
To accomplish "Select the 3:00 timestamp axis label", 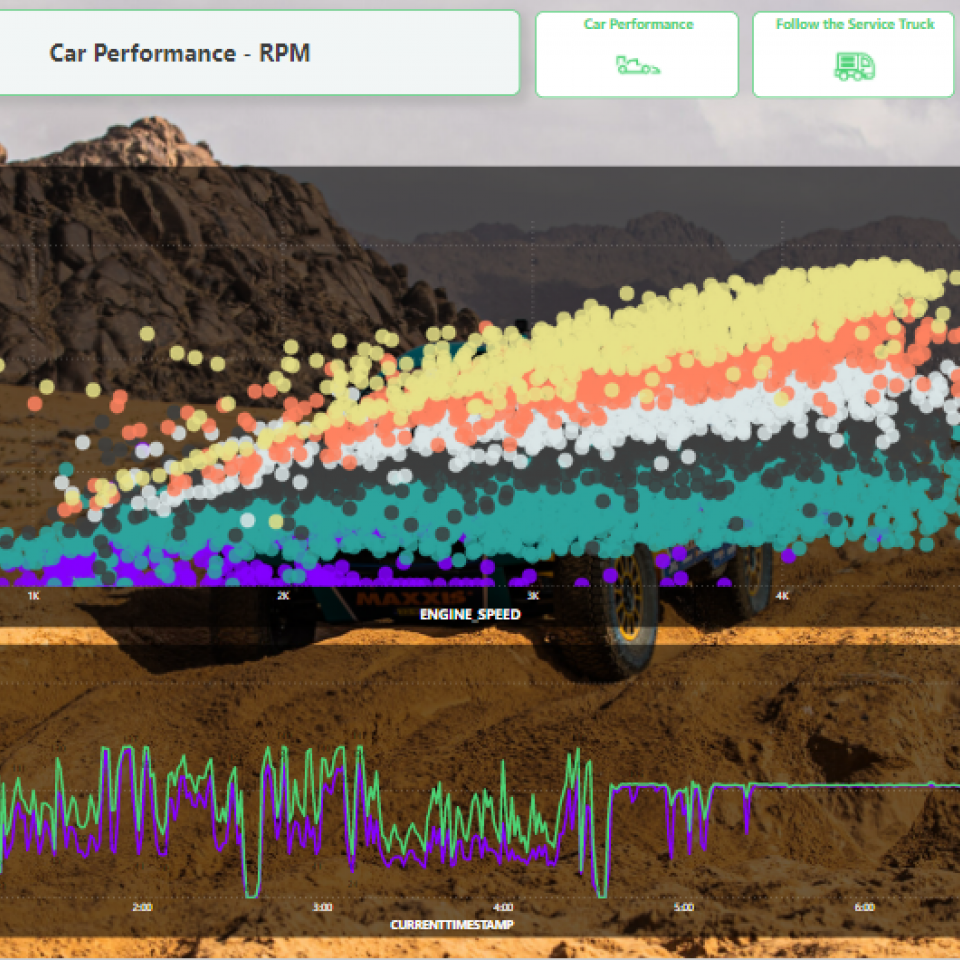I will pyautogui.click(x=323, y=908).
